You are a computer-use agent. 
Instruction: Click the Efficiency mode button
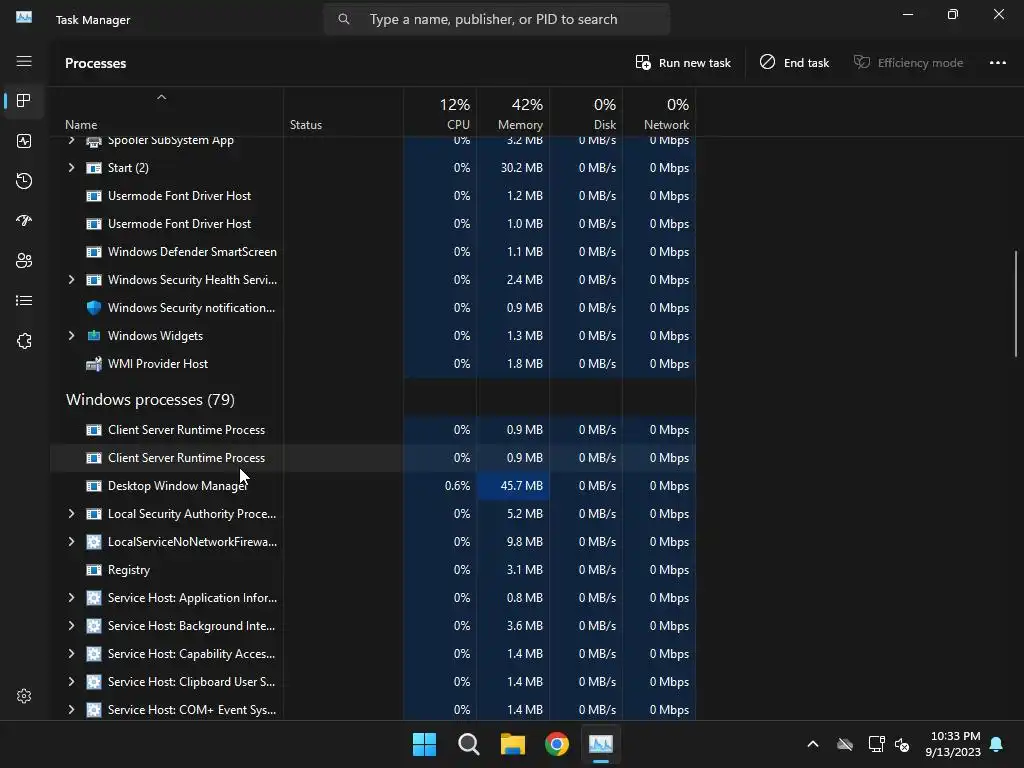pyautogui.click(x=908, y=63)
